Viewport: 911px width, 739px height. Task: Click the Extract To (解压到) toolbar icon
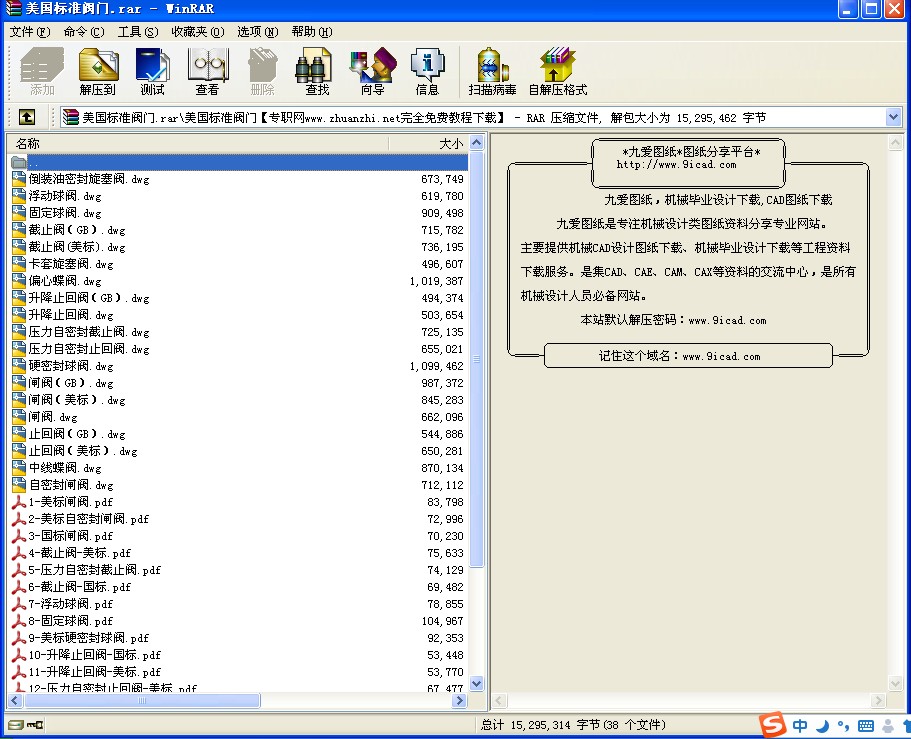tap(98, 71)
